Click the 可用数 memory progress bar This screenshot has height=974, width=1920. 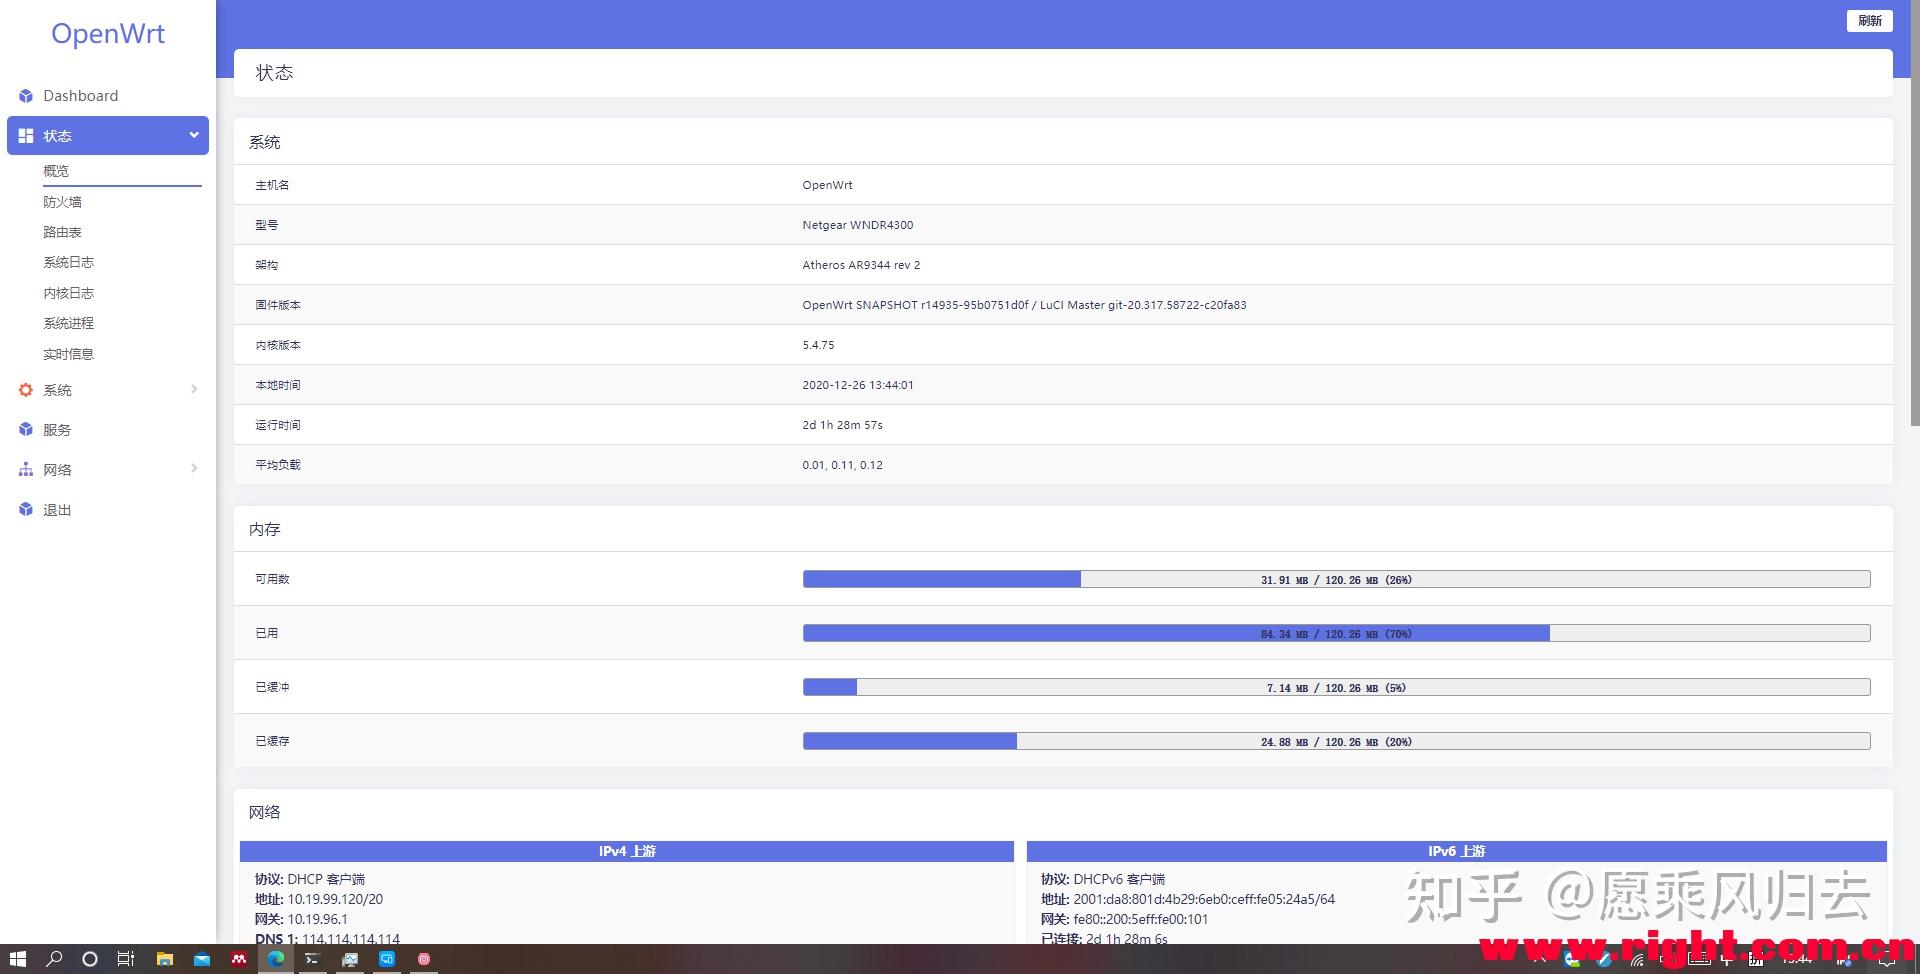click(1336, 579)
